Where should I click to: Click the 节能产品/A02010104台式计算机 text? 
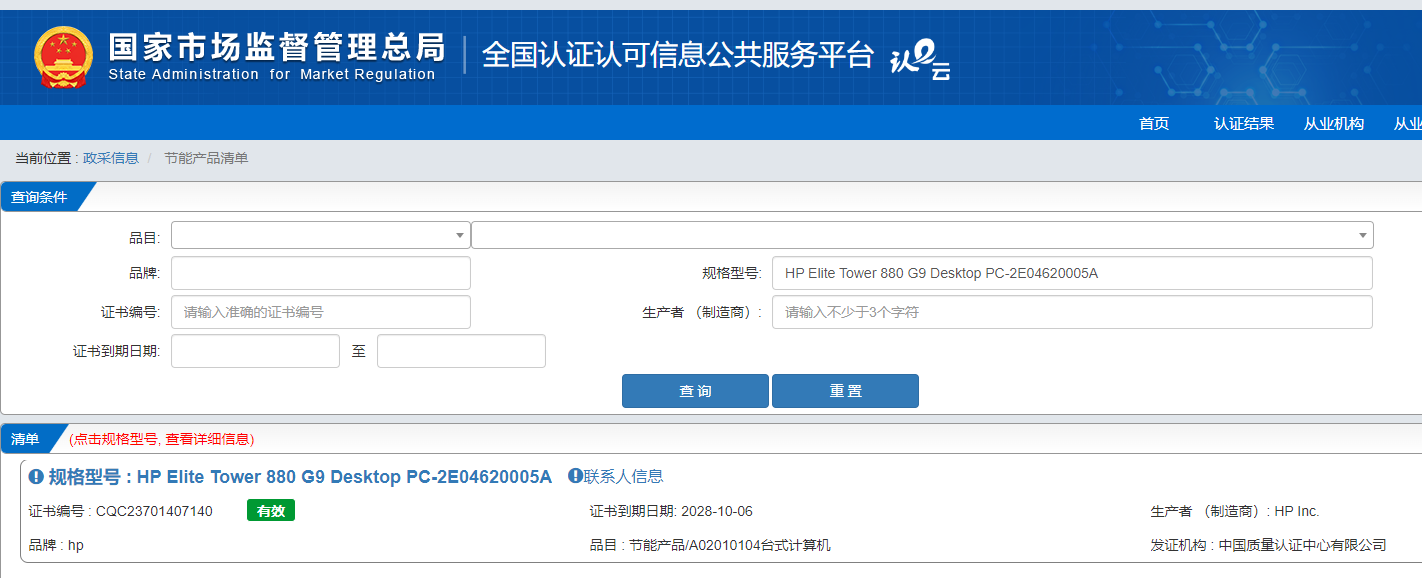pyautogui.click(x=729, y=545)
